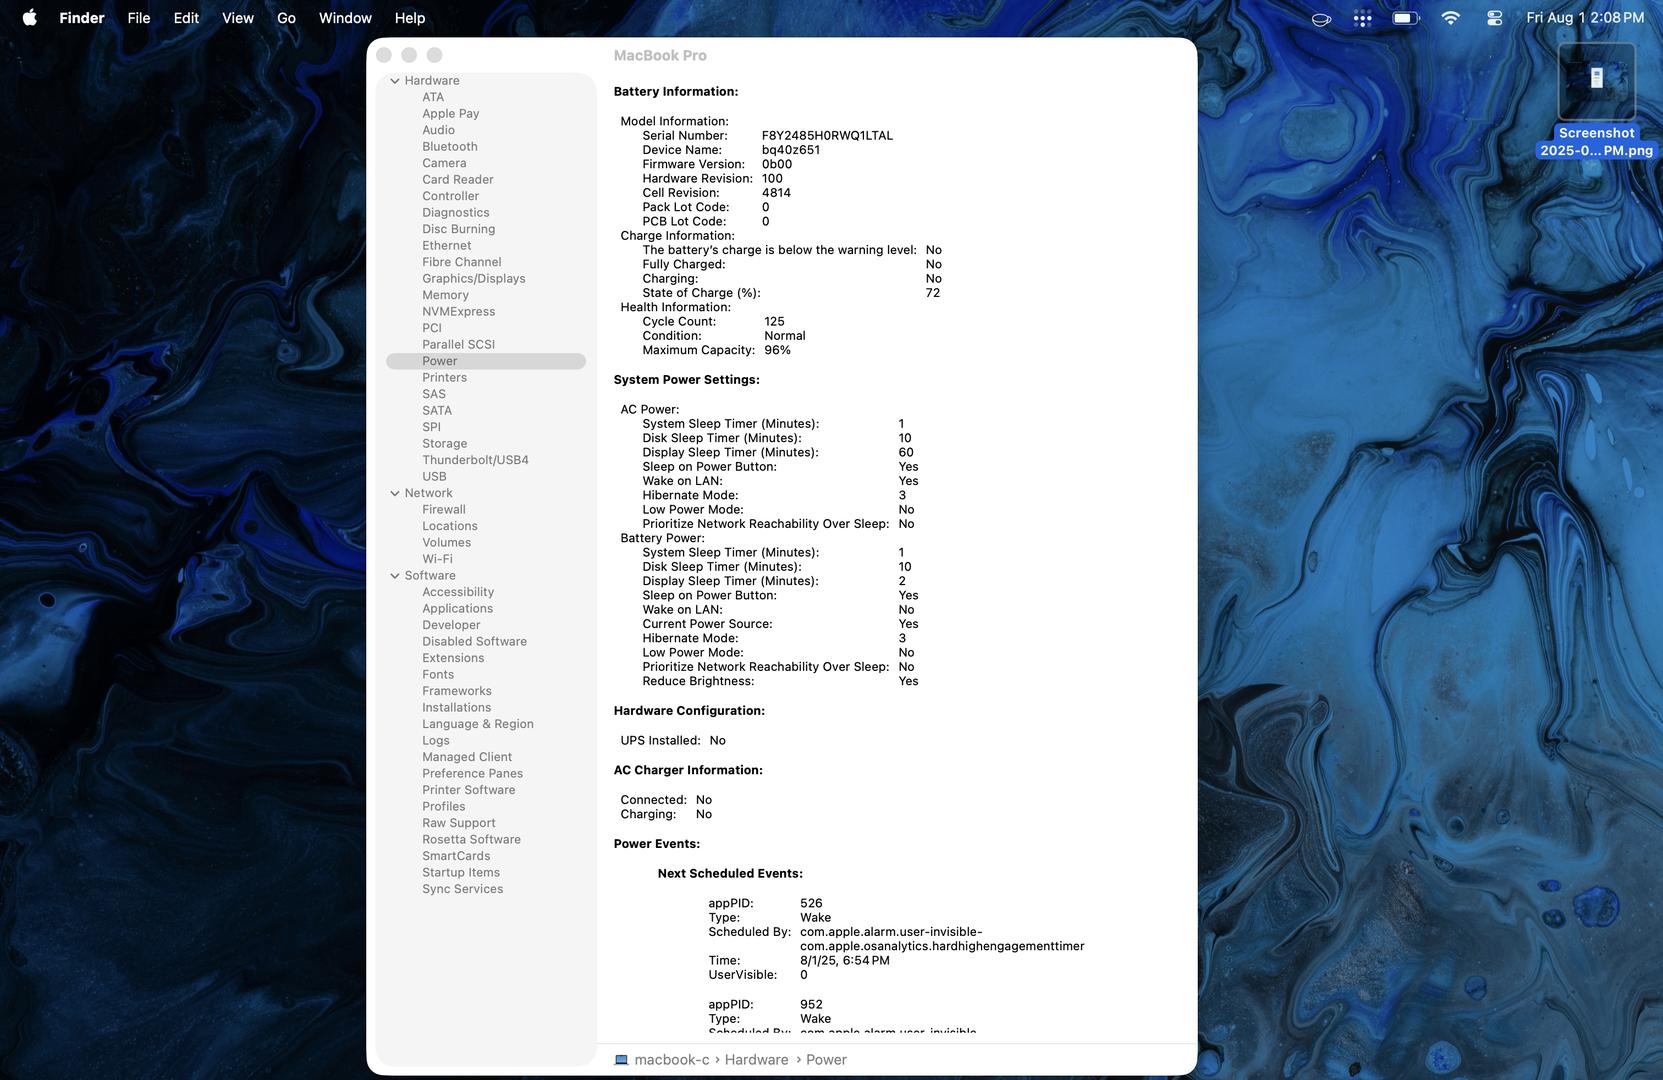Select Startup Items in the sidebar
The width and height of the screenshot is (1663, 1080).
(461, 873)
